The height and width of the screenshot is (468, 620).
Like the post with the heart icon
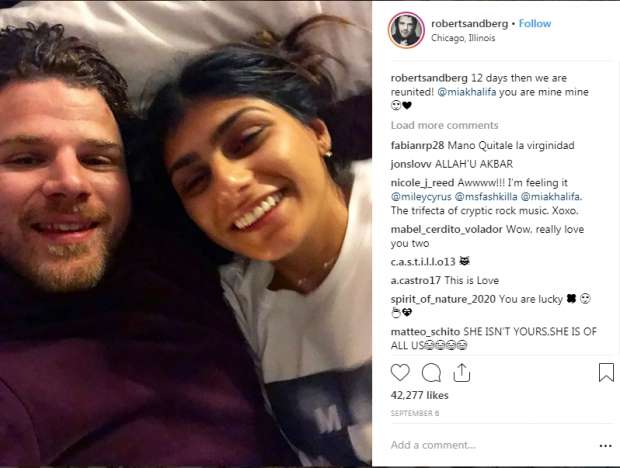(x=400, y=372)
